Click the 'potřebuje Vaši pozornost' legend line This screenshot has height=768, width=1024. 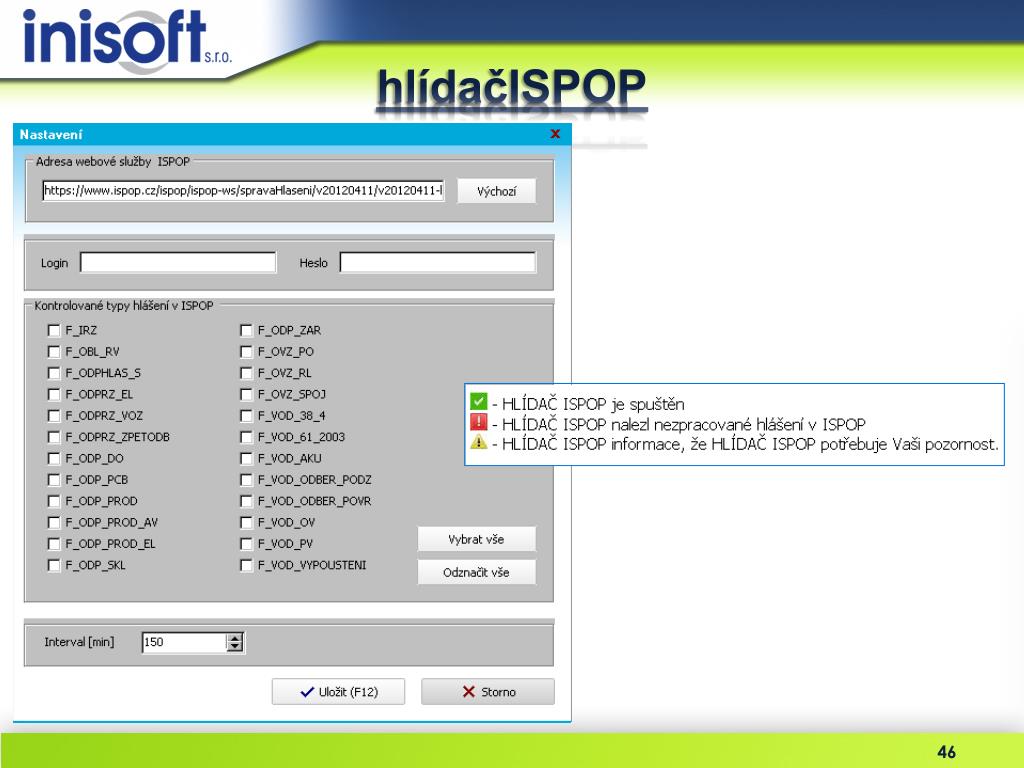coord(750,445)
